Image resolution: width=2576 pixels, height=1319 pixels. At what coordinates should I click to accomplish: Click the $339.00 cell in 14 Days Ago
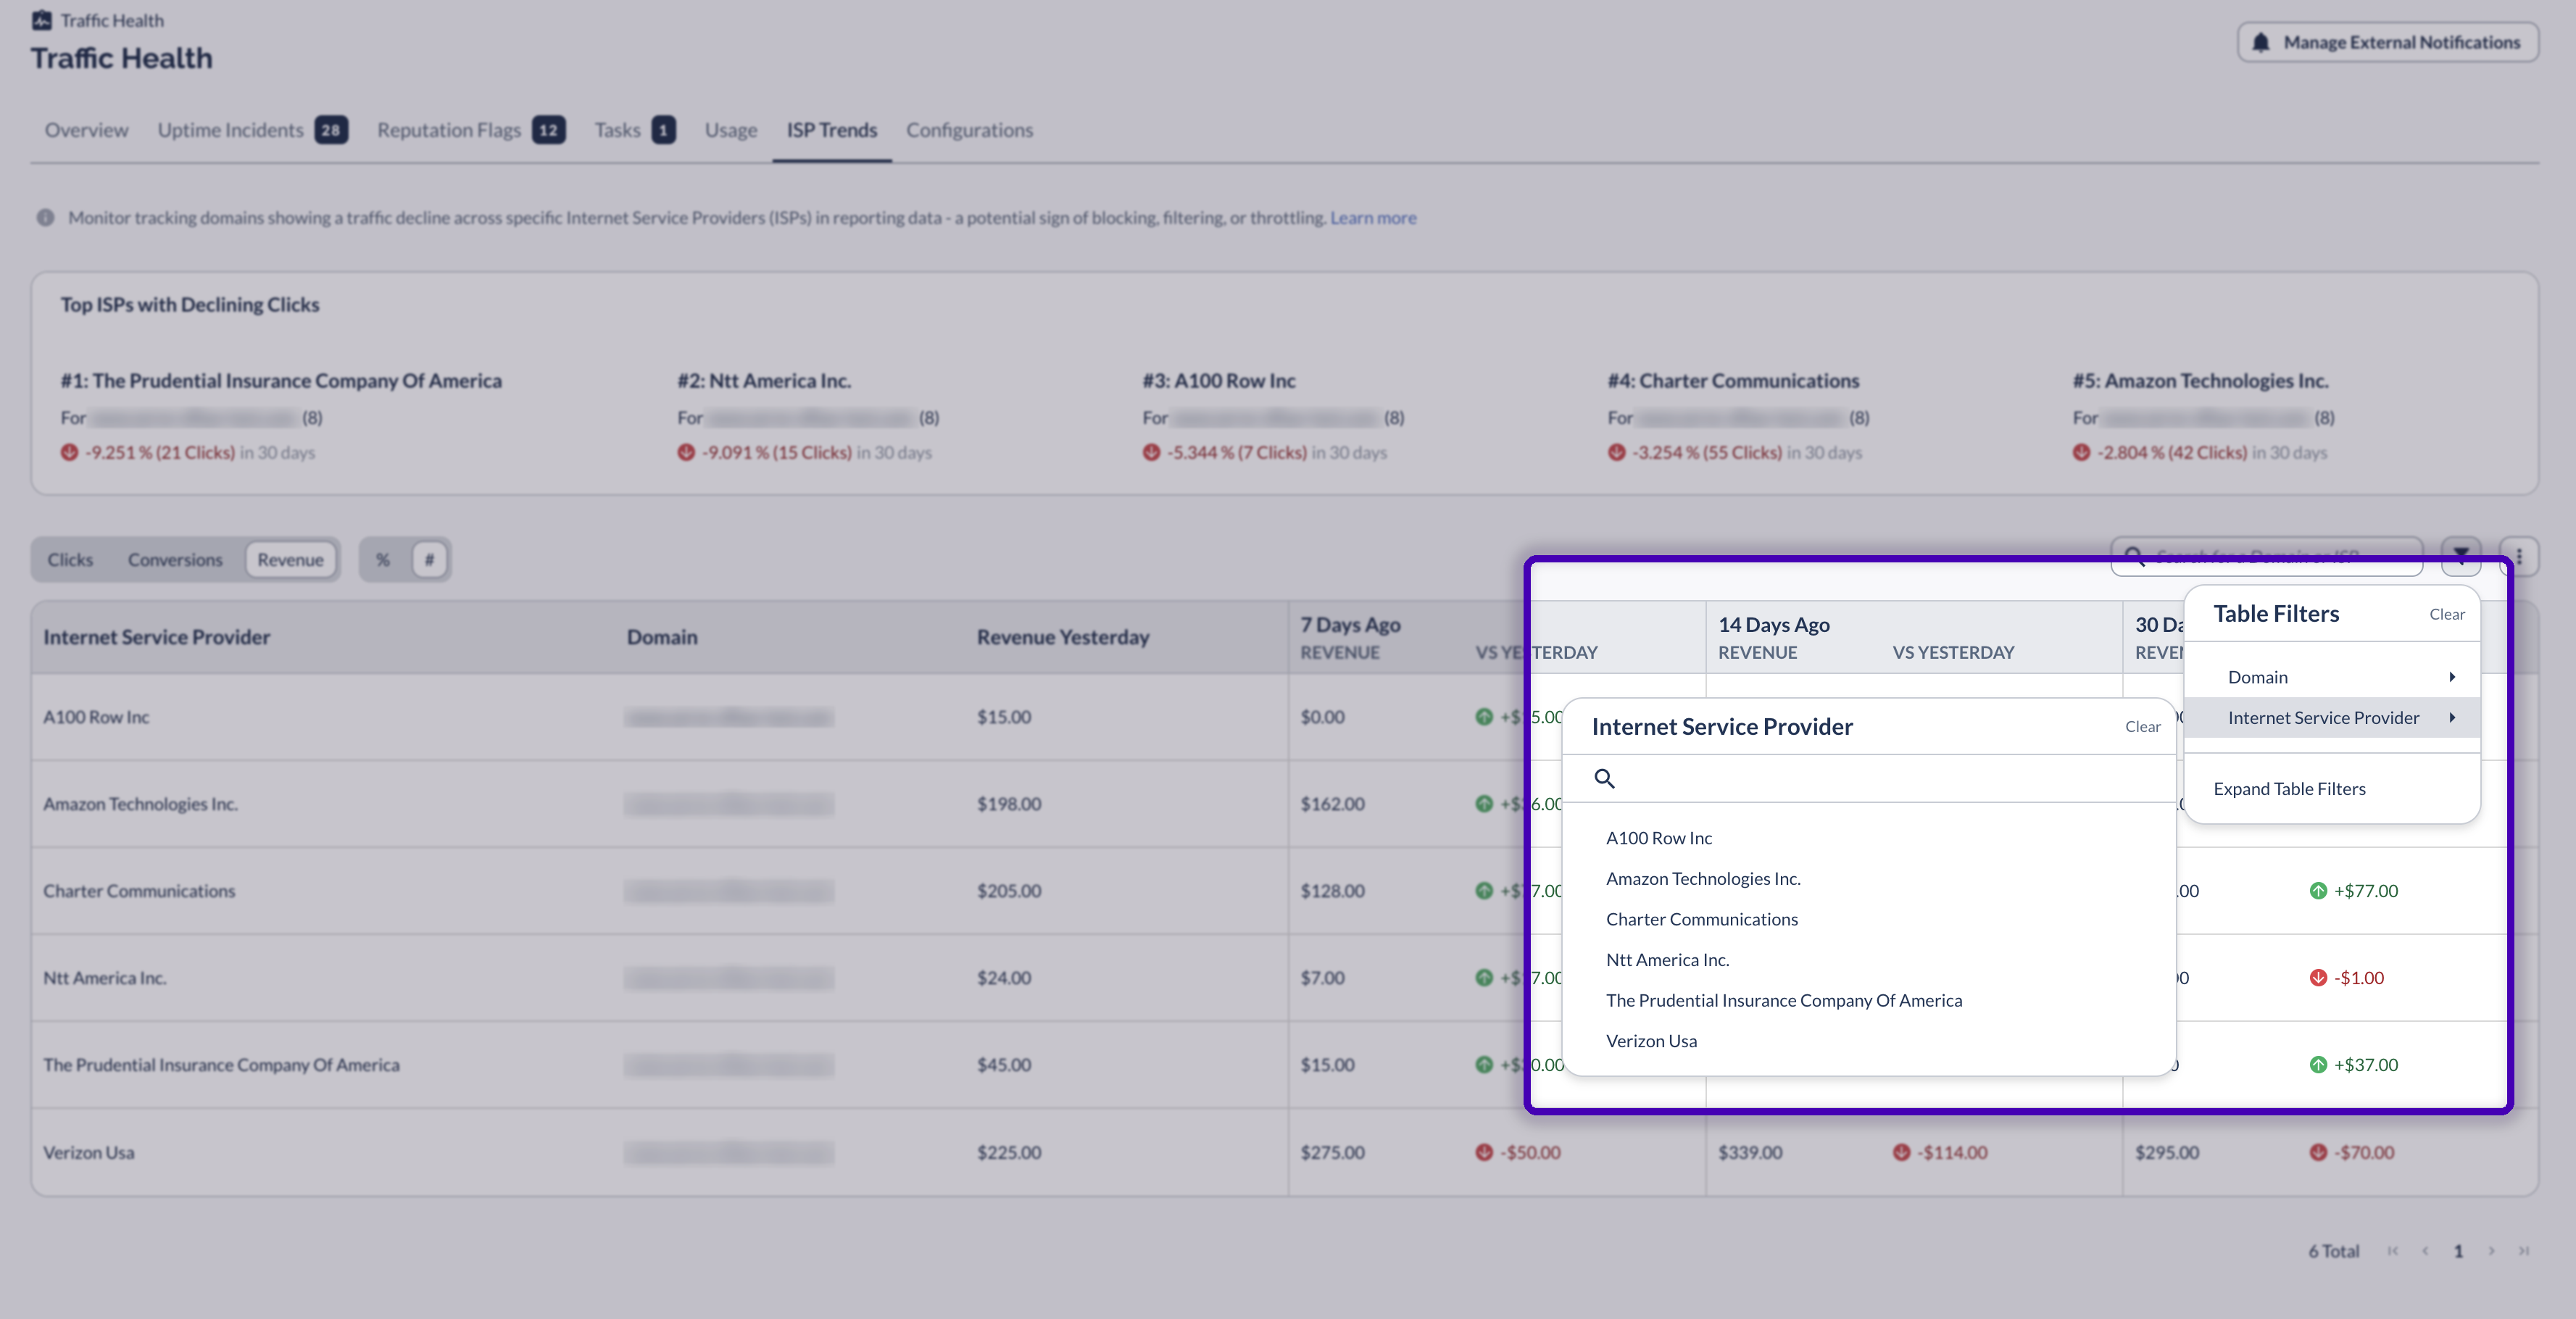click(x=1750, y=1152)
